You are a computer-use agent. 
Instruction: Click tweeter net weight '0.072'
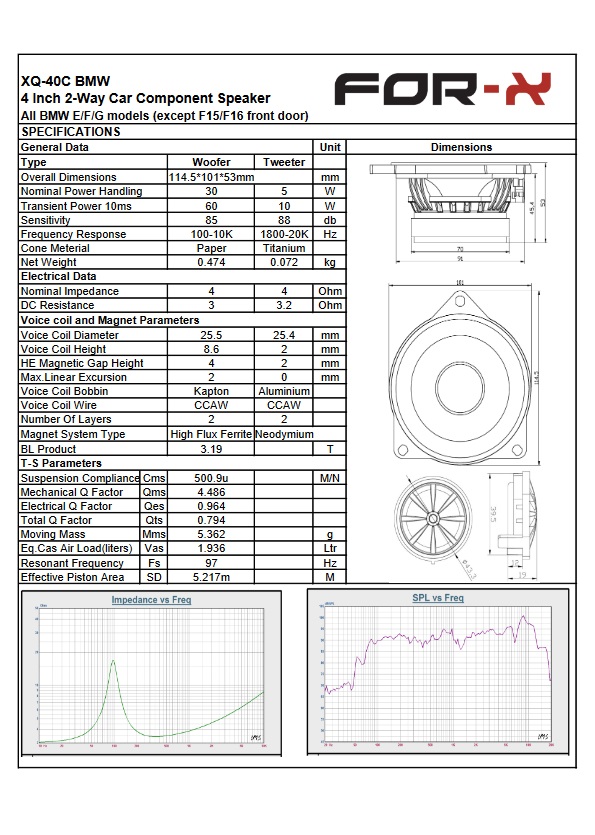pos(284,262)
